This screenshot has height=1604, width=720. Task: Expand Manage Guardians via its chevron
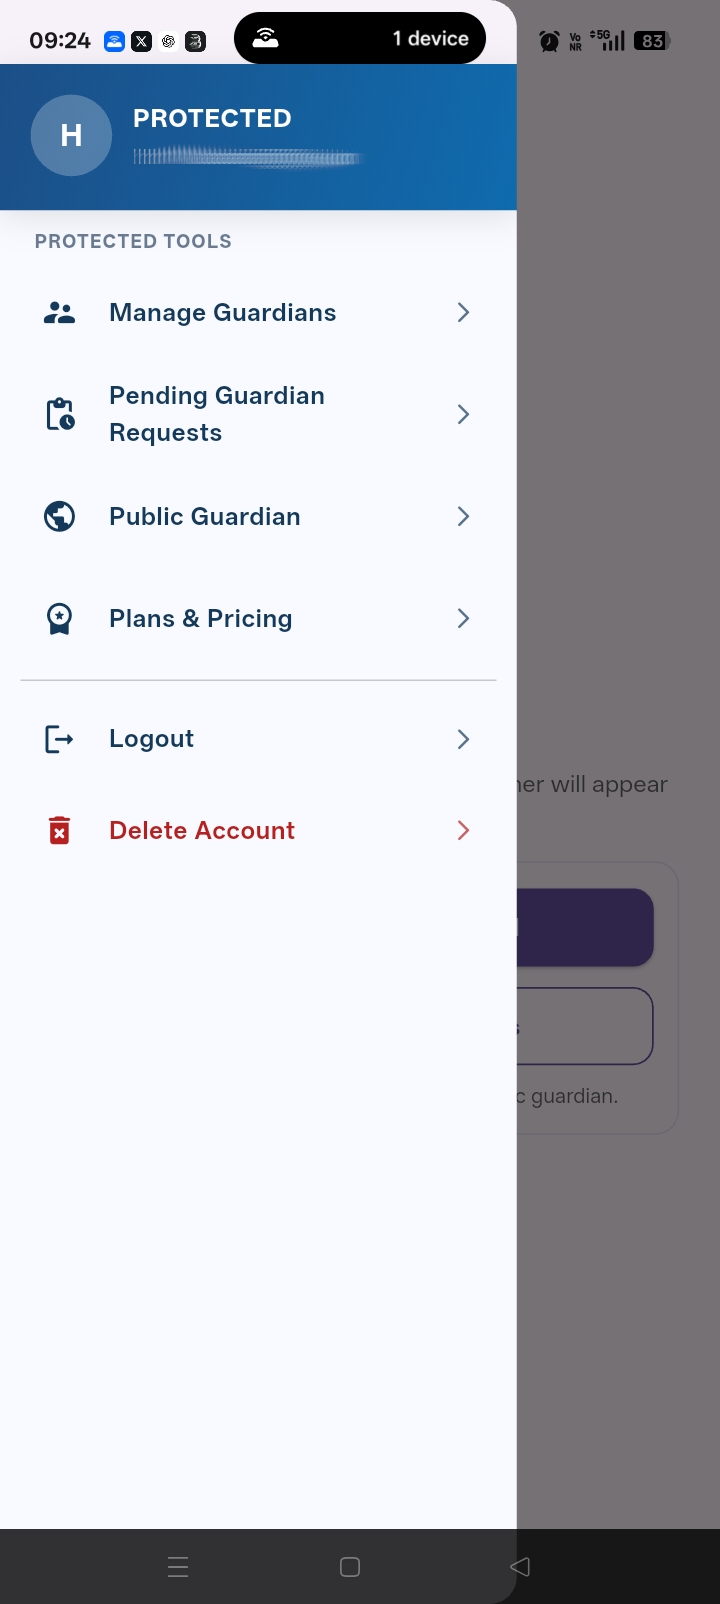pyautogui.click(x=463, y=313)
